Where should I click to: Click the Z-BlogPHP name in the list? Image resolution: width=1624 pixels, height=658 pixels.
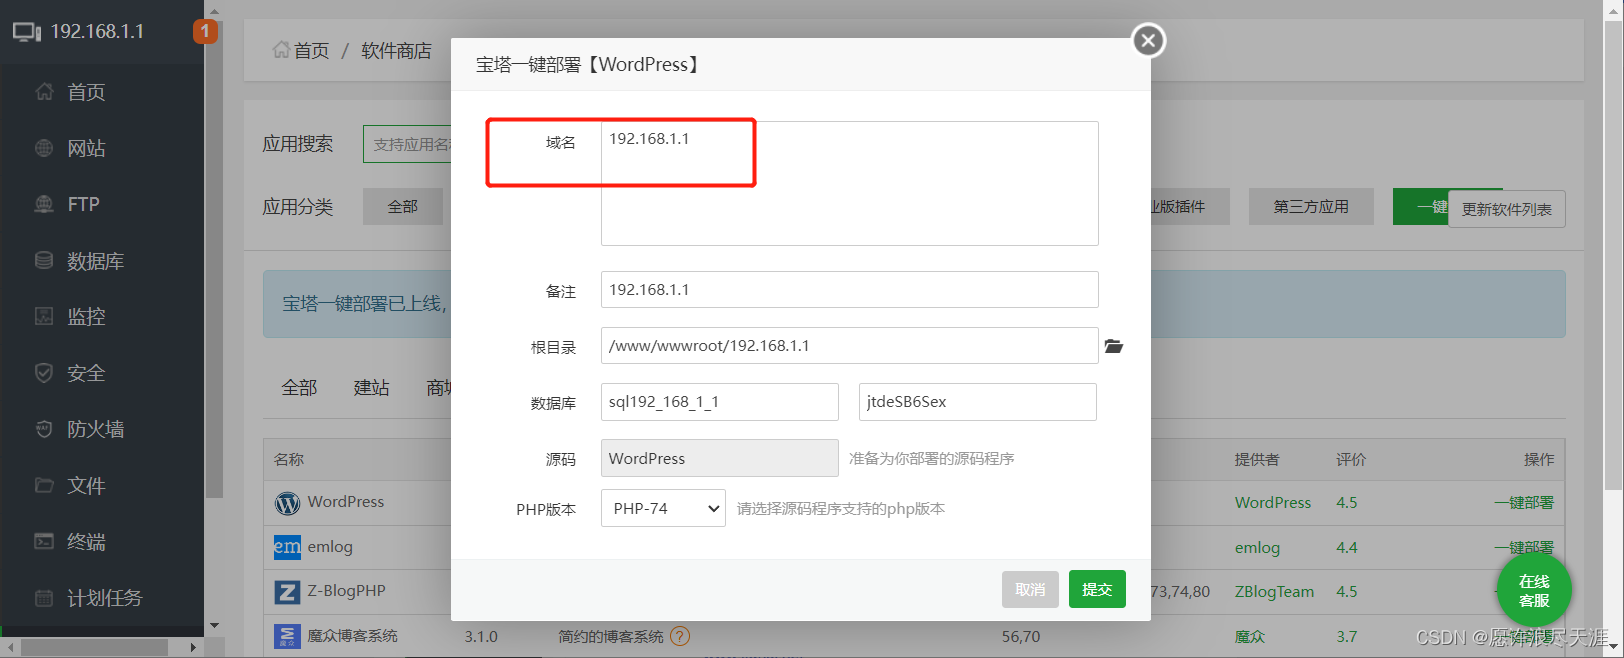pyautogui.click(x=346, y=591)
